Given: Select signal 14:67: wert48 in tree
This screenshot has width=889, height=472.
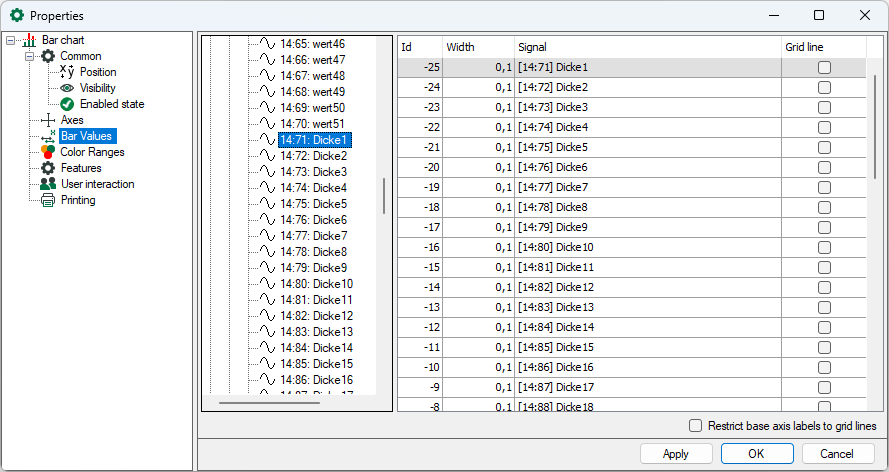Looking at the screenshot, I should [312, 75].
